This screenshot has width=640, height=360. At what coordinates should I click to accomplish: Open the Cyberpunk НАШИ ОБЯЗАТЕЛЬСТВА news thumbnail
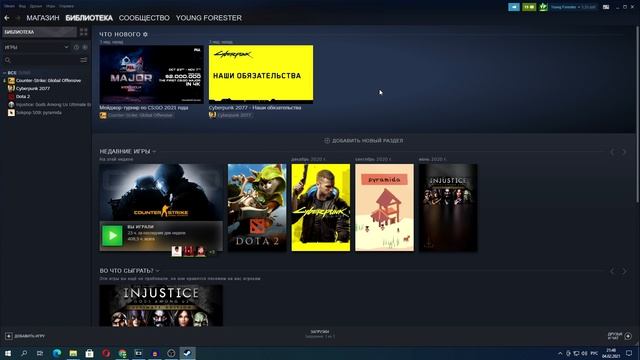coord(261,74)
